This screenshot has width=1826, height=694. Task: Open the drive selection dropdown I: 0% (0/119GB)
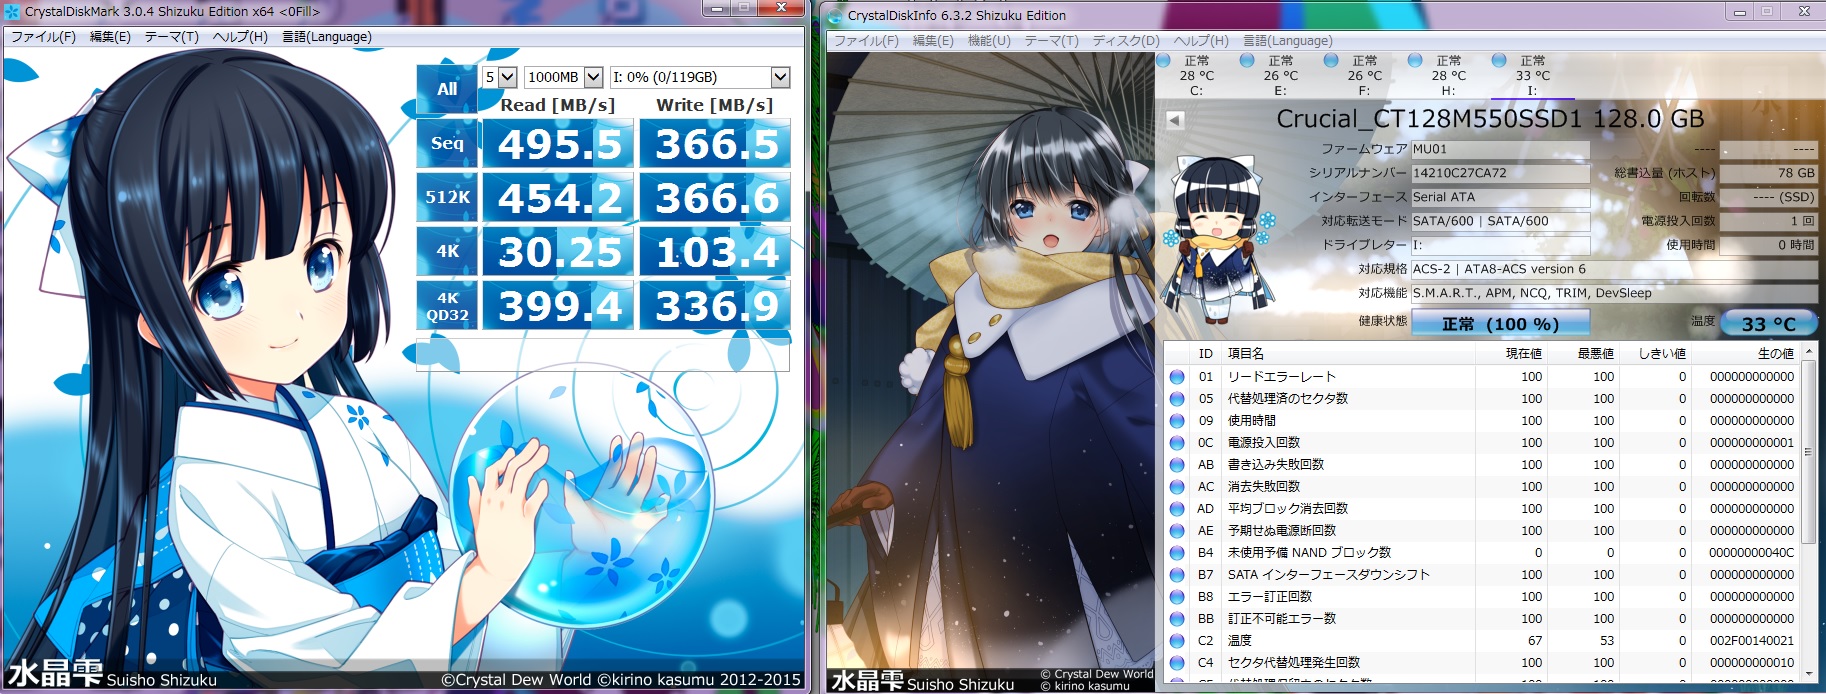point(700,77)
